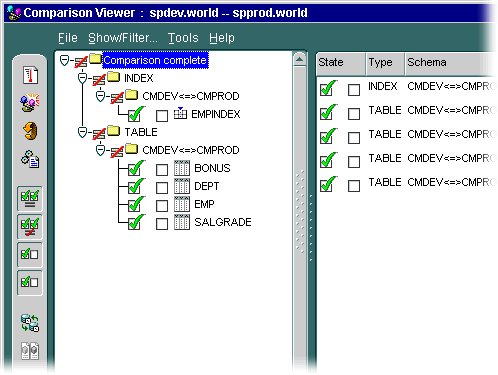498x375 pixels.
Task: Select the TABLE folder label
Action: point(141,132)
